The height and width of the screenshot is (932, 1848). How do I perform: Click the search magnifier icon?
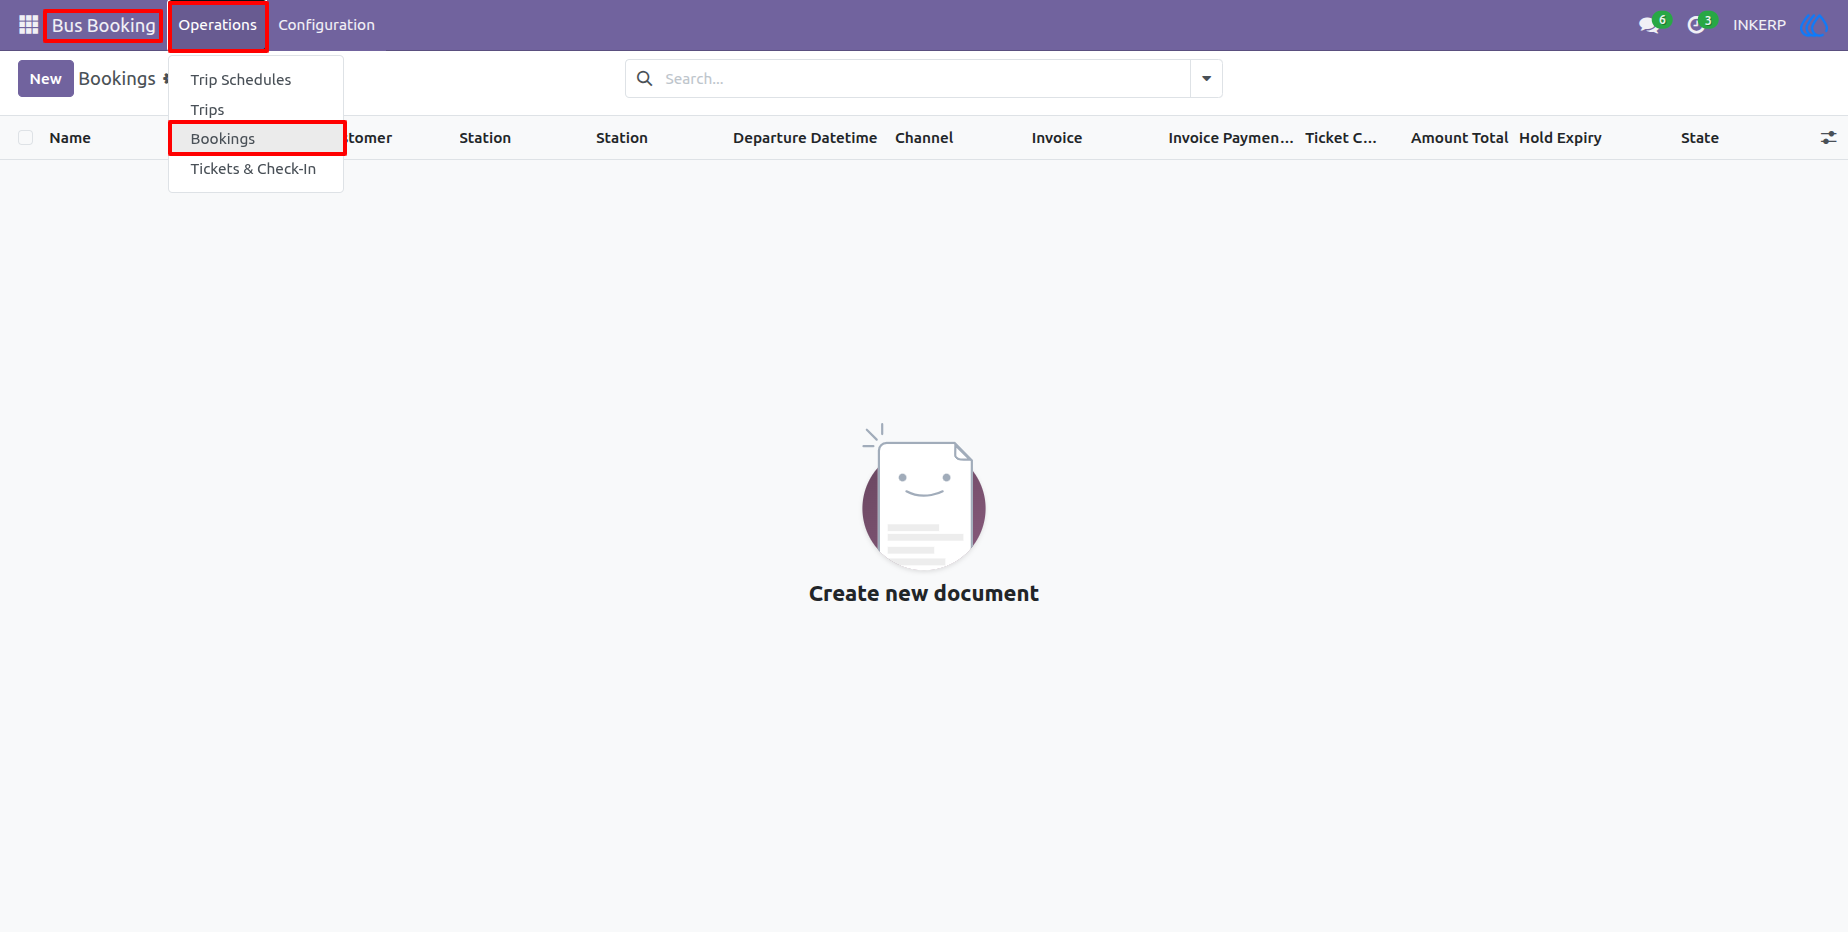pyautogui.click(x=645, y=78)
